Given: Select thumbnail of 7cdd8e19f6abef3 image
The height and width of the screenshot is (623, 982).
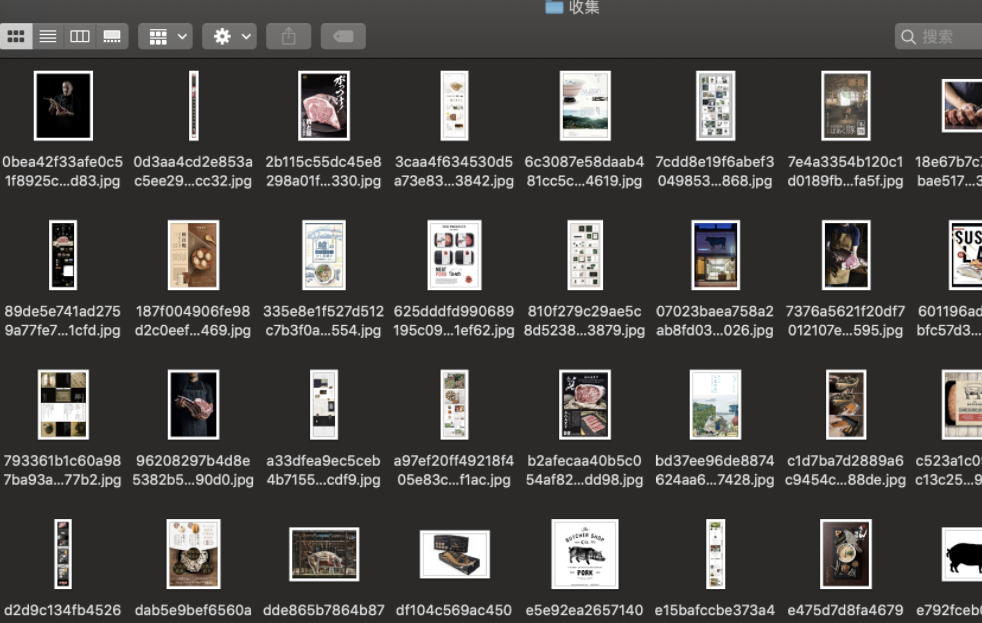Looking at the screenshot, I should point(715,105).
